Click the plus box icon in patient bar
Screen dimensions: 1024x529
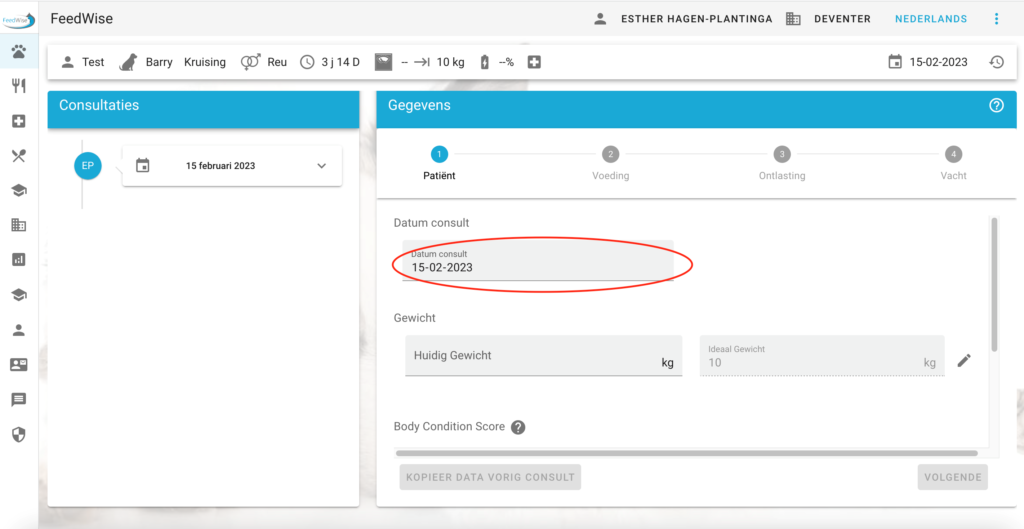[x=534, y=62]
